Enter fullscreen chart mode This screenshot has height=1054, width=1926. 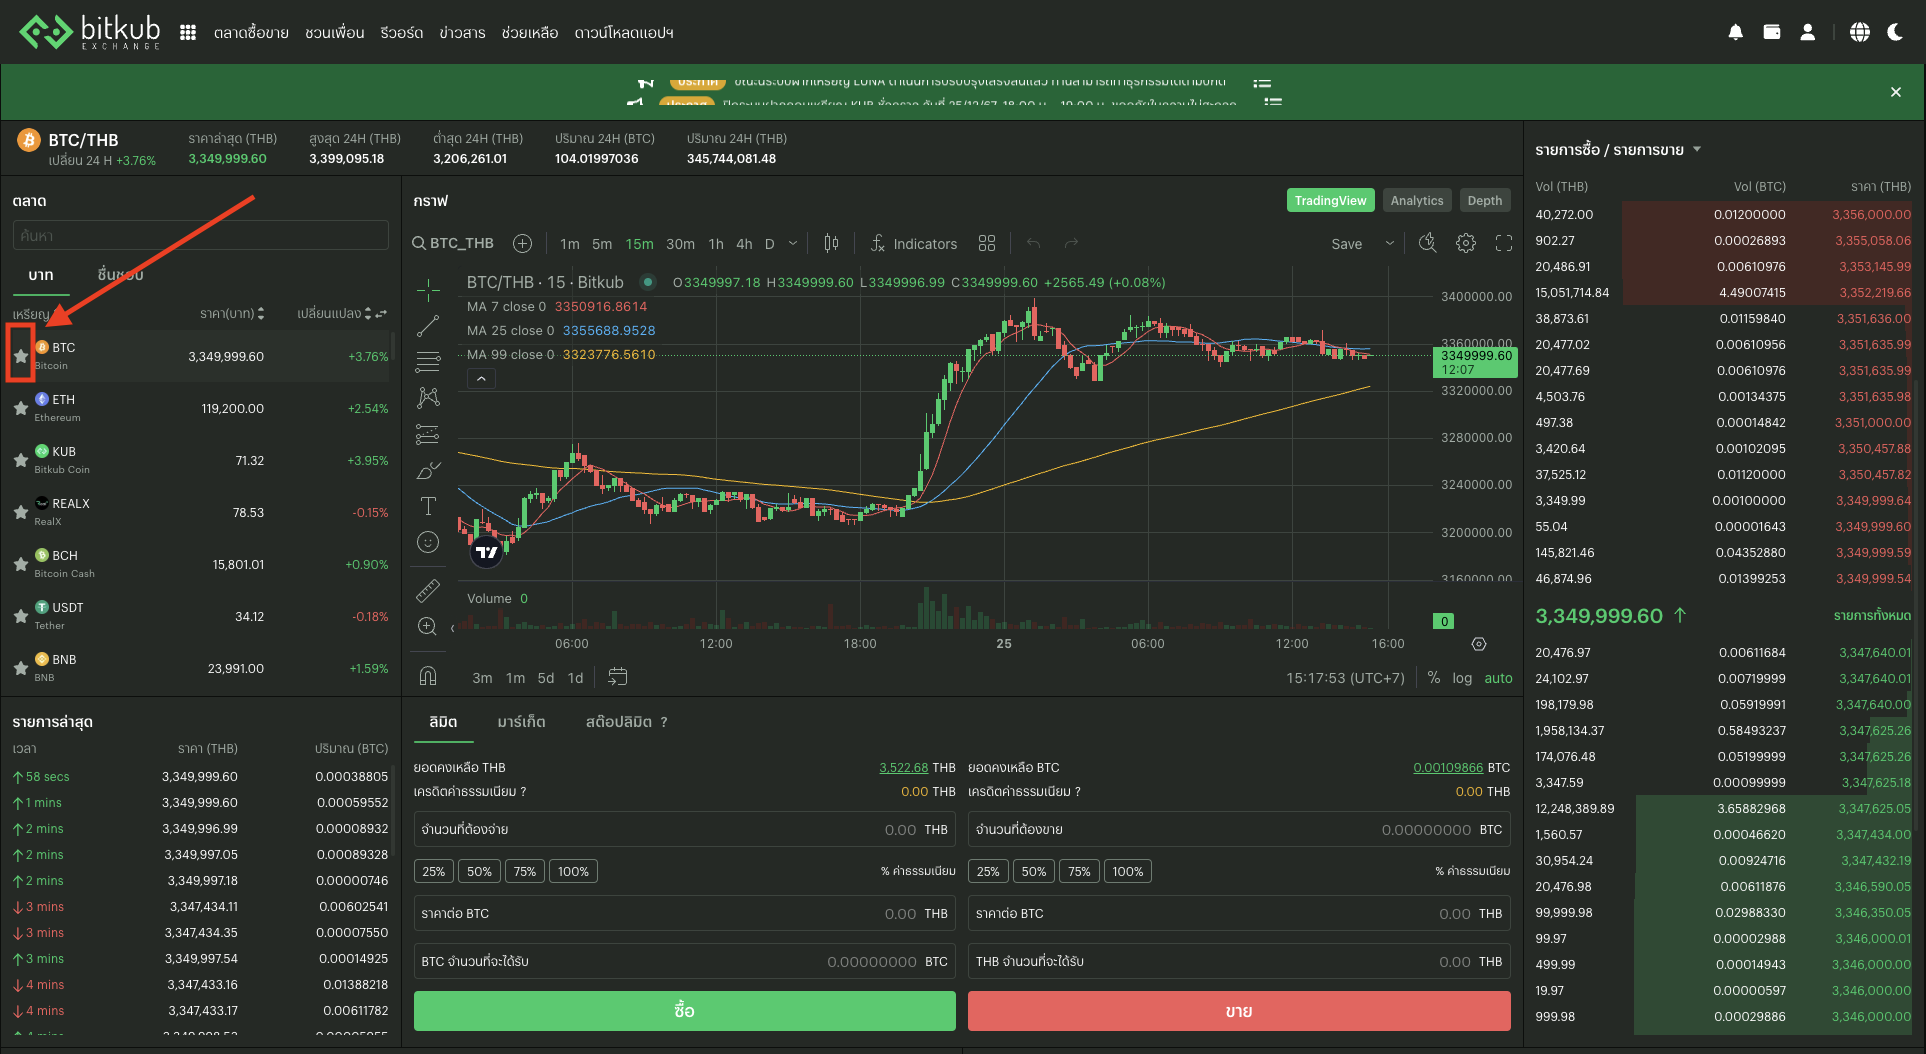(x=1504, y=243)
